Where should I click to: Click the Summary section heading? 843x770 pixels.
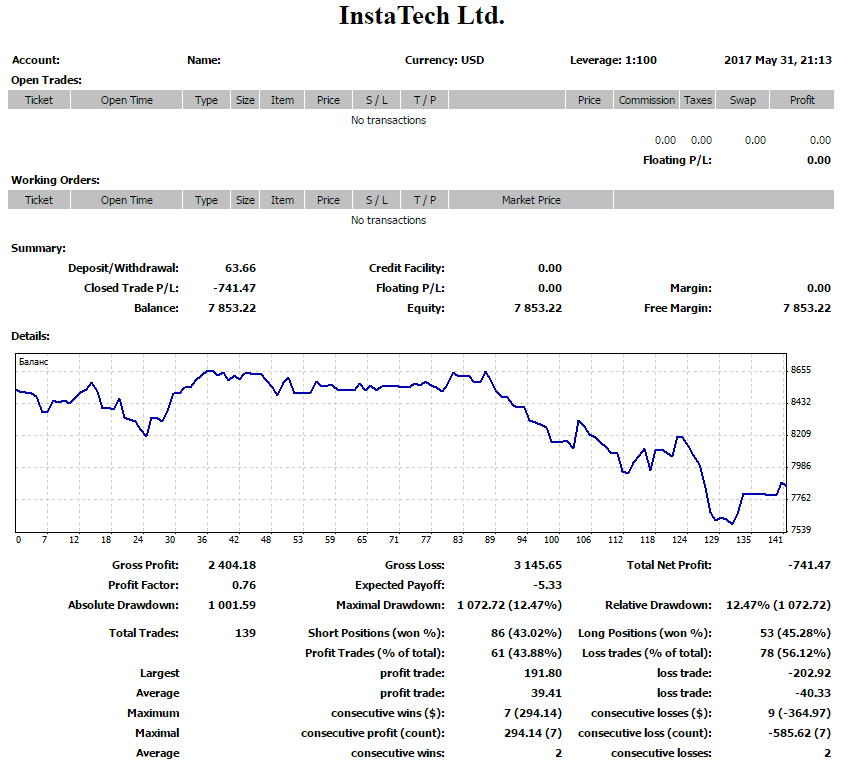pyautogui.click(x=38, y=248)
